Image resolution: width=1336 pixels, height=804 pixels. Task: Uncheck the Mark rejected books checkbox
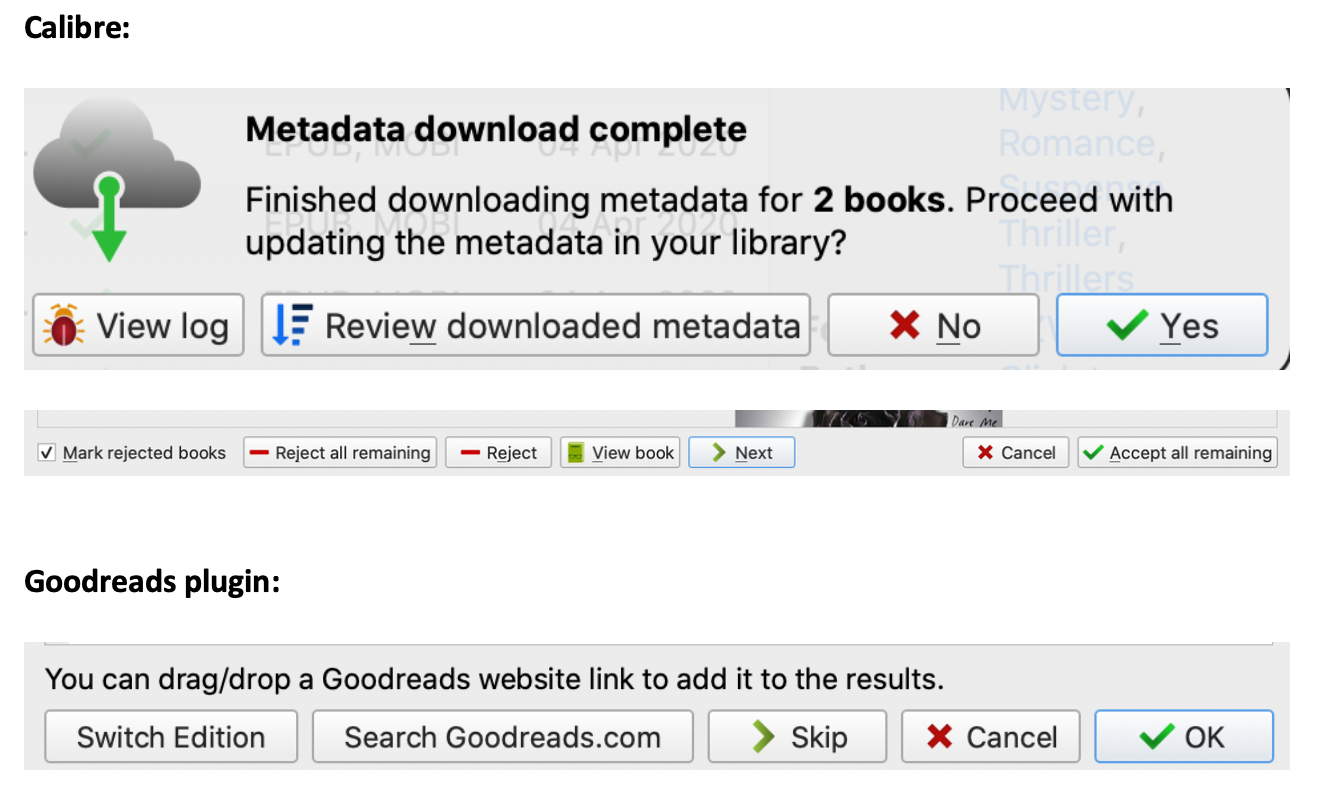tap(46, 453)
